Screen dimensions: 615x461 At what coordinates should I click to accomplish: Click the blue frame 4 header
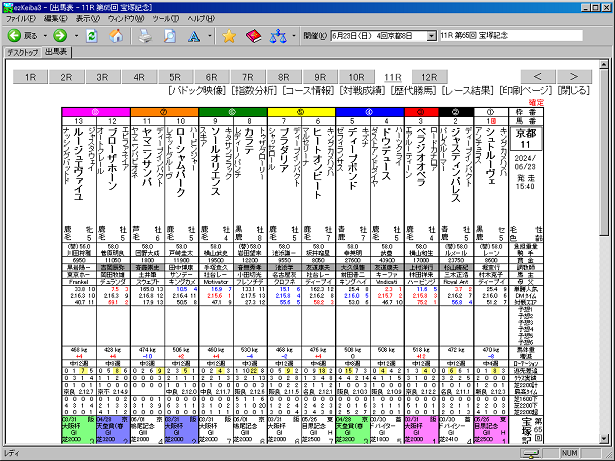tap(370, 112)
